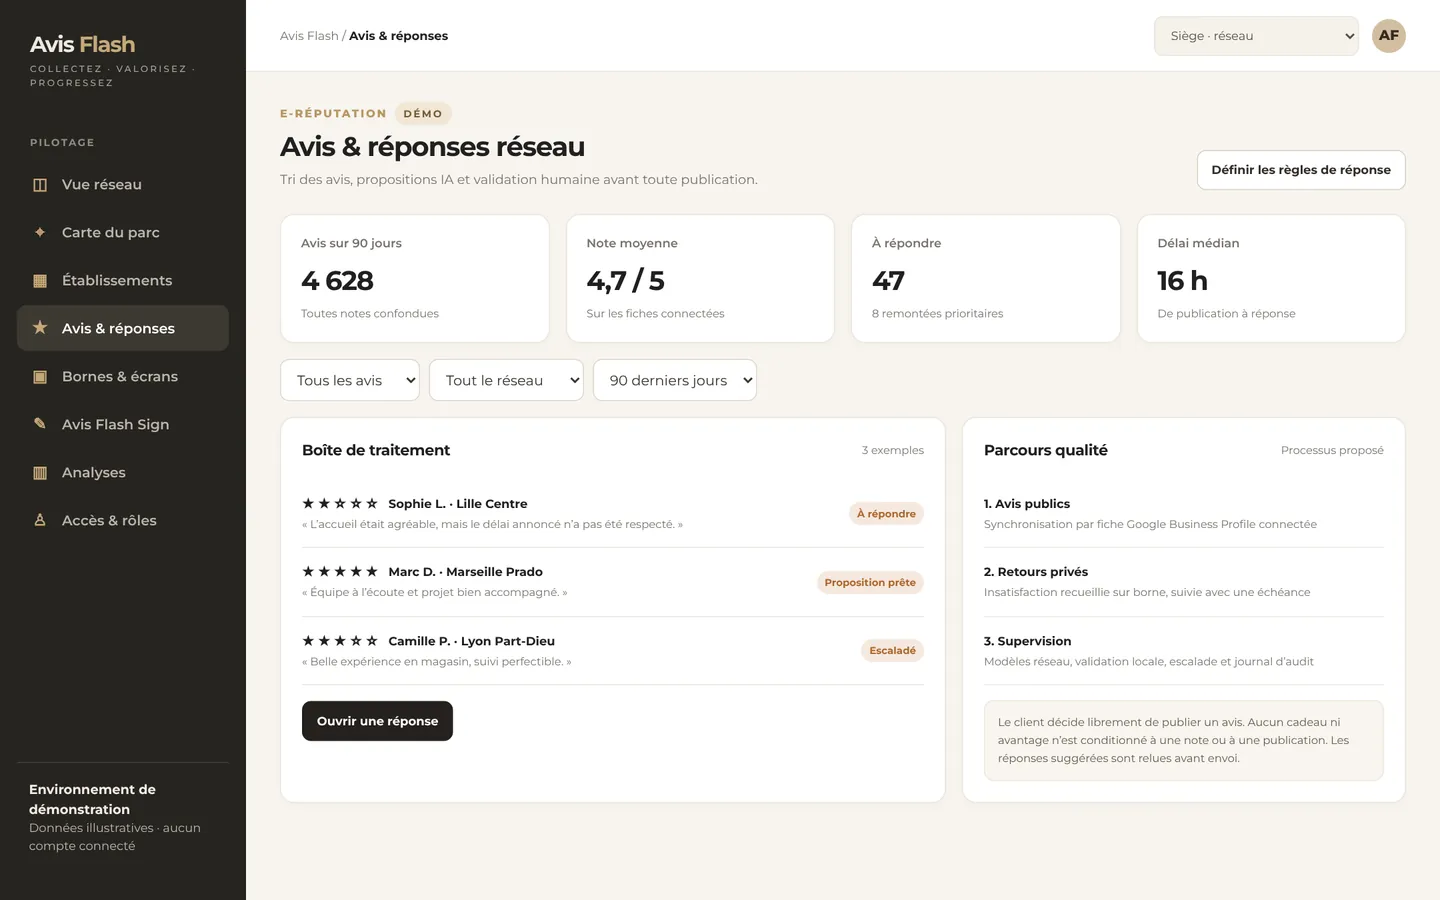
Task: Click '3. Supervision' step
Action: [1027, 641]
